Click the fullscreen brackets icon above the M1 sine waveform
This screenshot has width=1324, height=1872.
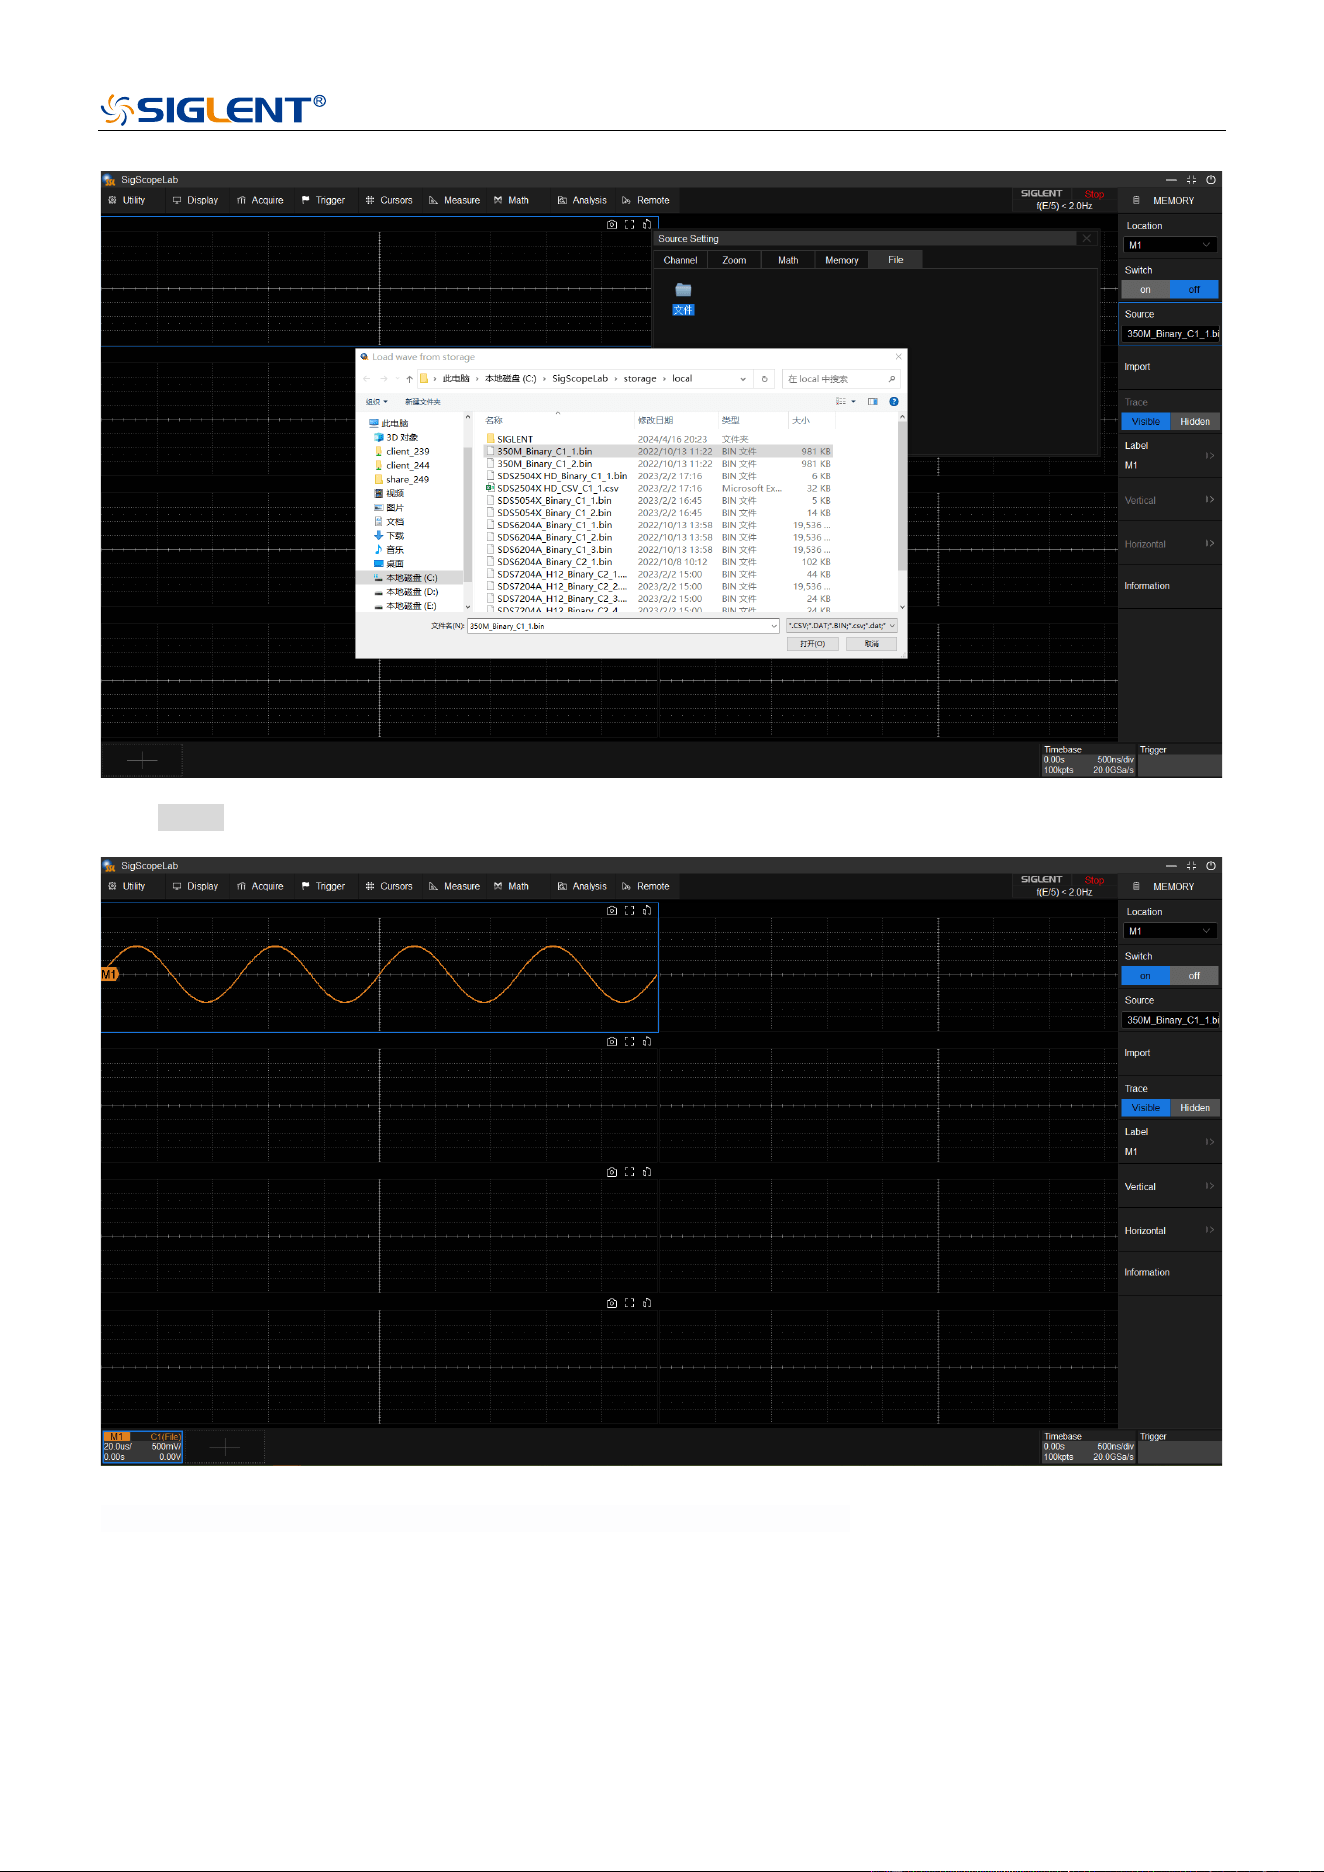(x=630, y=910)
